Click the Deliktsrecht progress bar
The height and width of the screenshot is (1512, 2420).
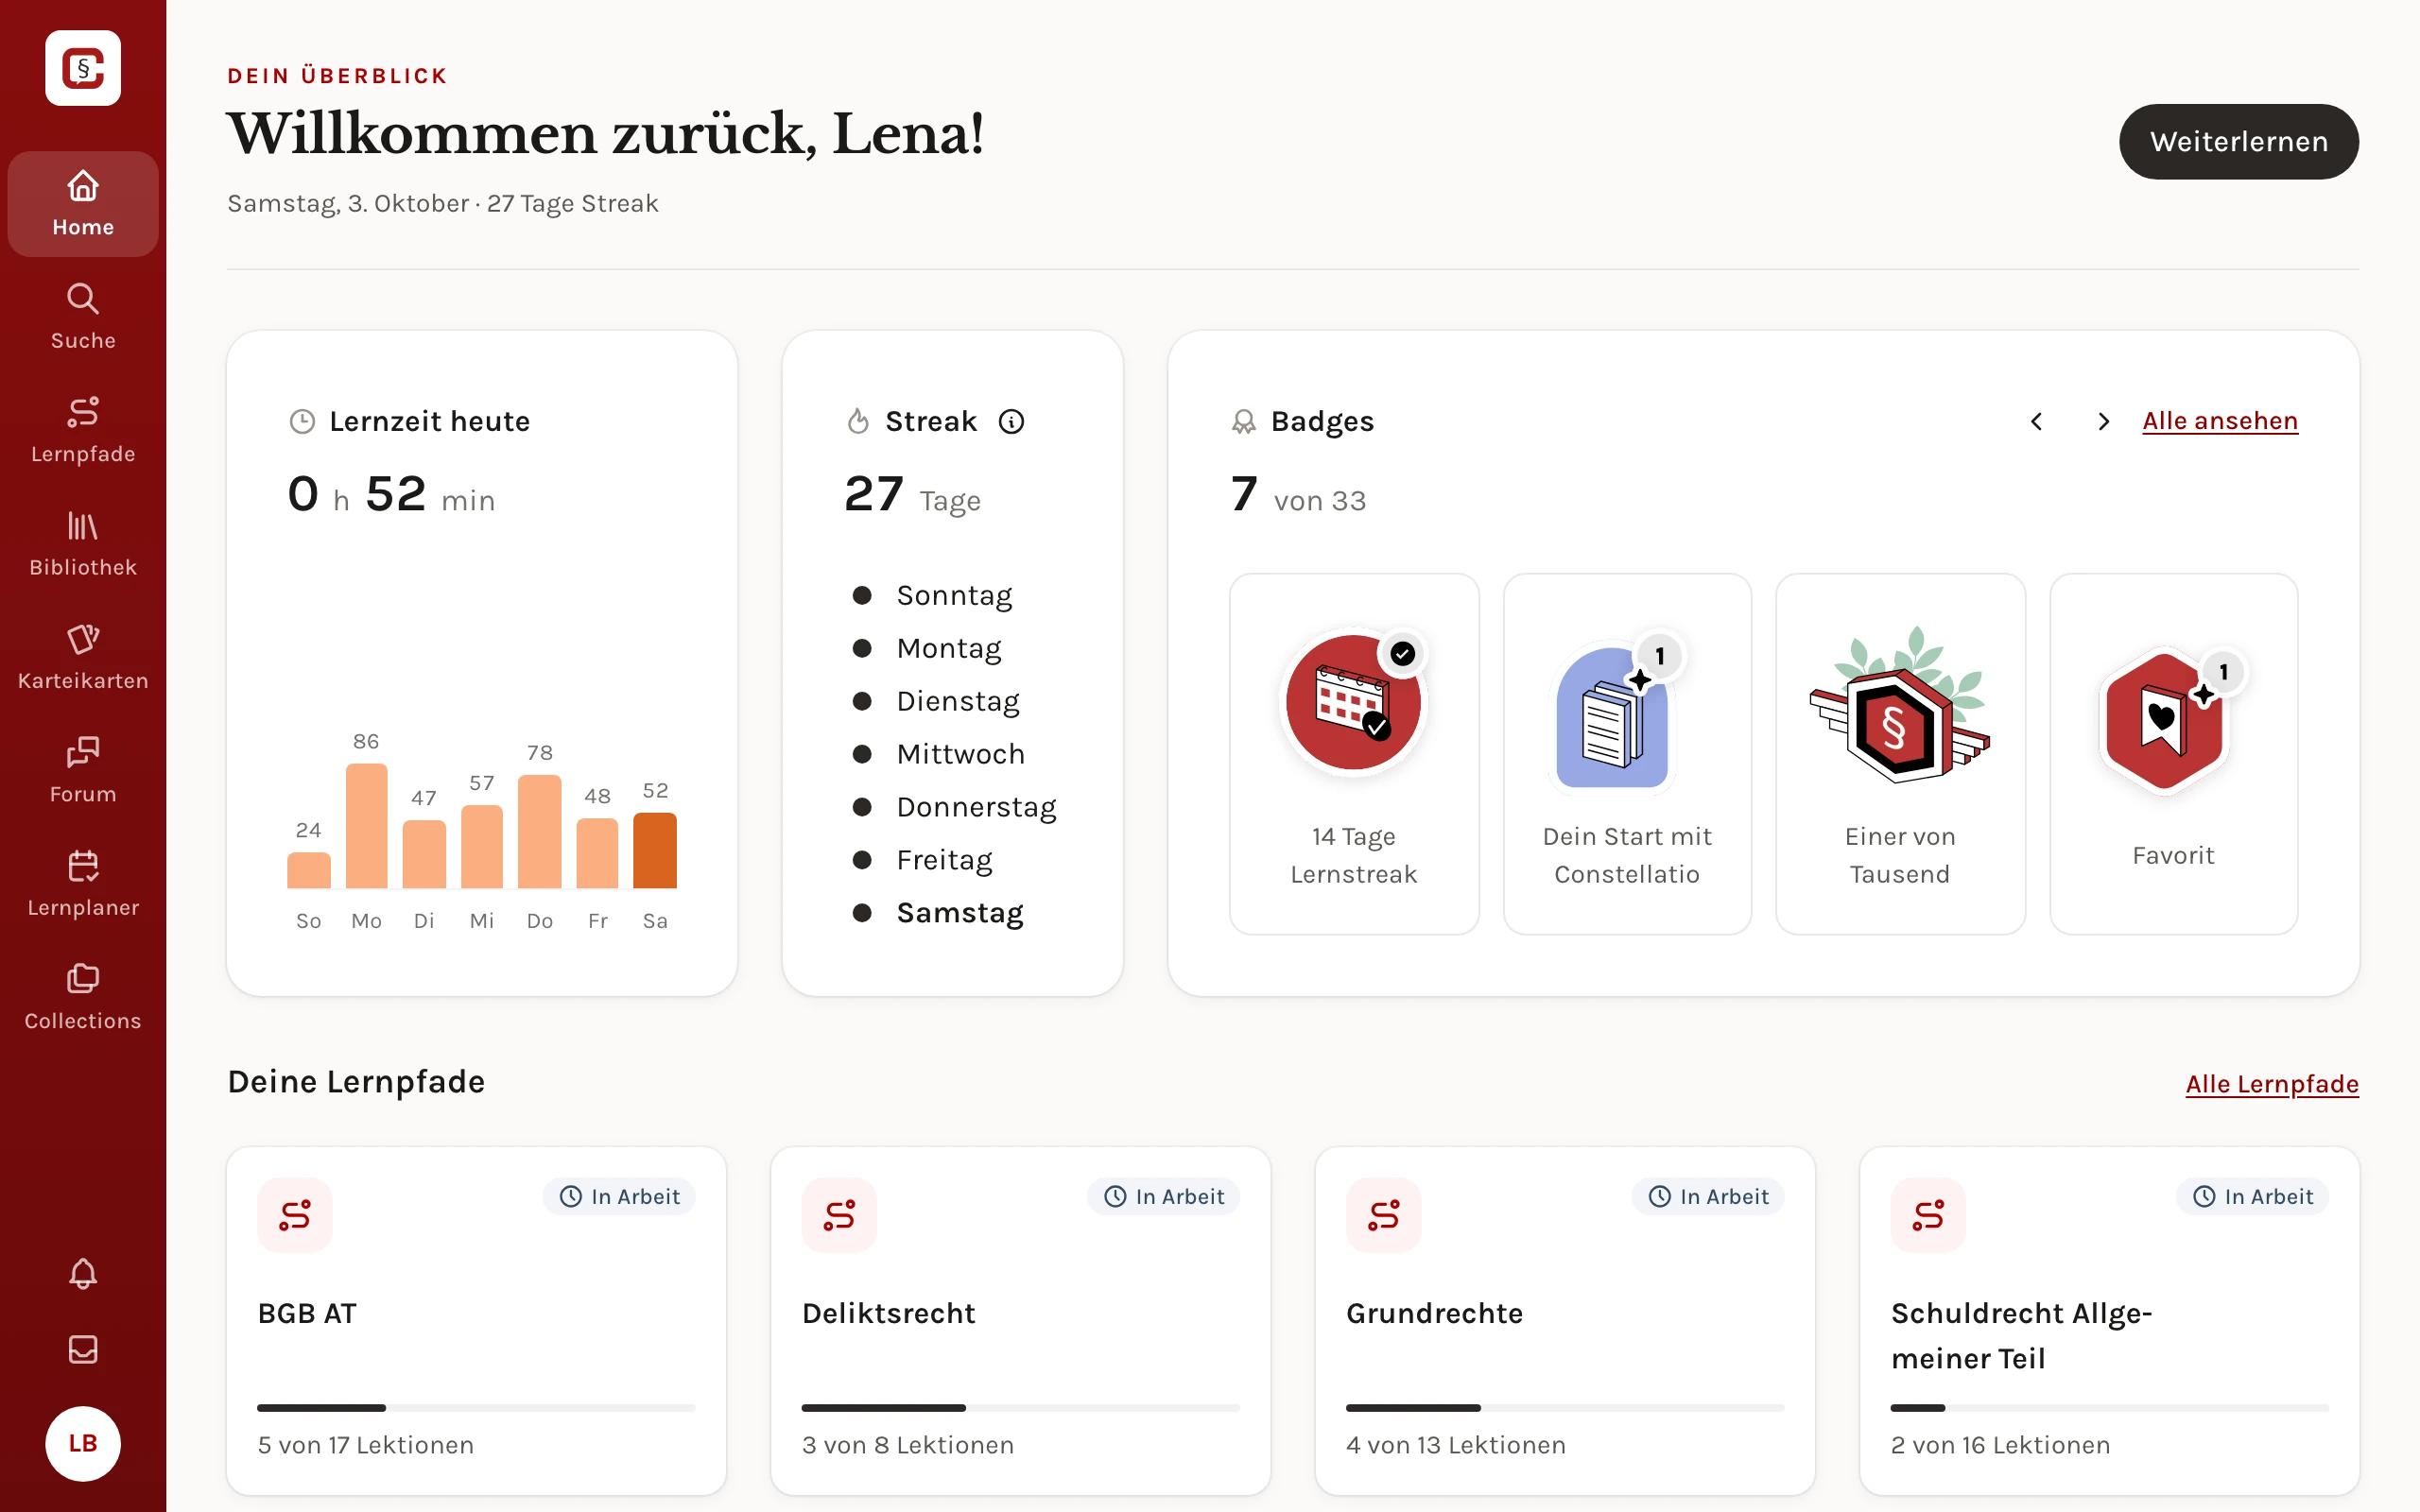[x=1020, y=1408]
